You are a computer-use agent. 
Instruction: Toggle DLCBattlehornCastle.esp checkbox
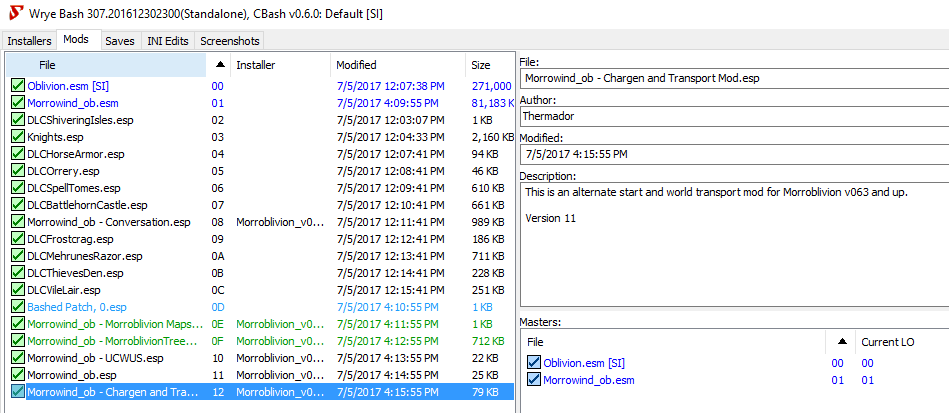pyautogui.click(x=18, y=205)
